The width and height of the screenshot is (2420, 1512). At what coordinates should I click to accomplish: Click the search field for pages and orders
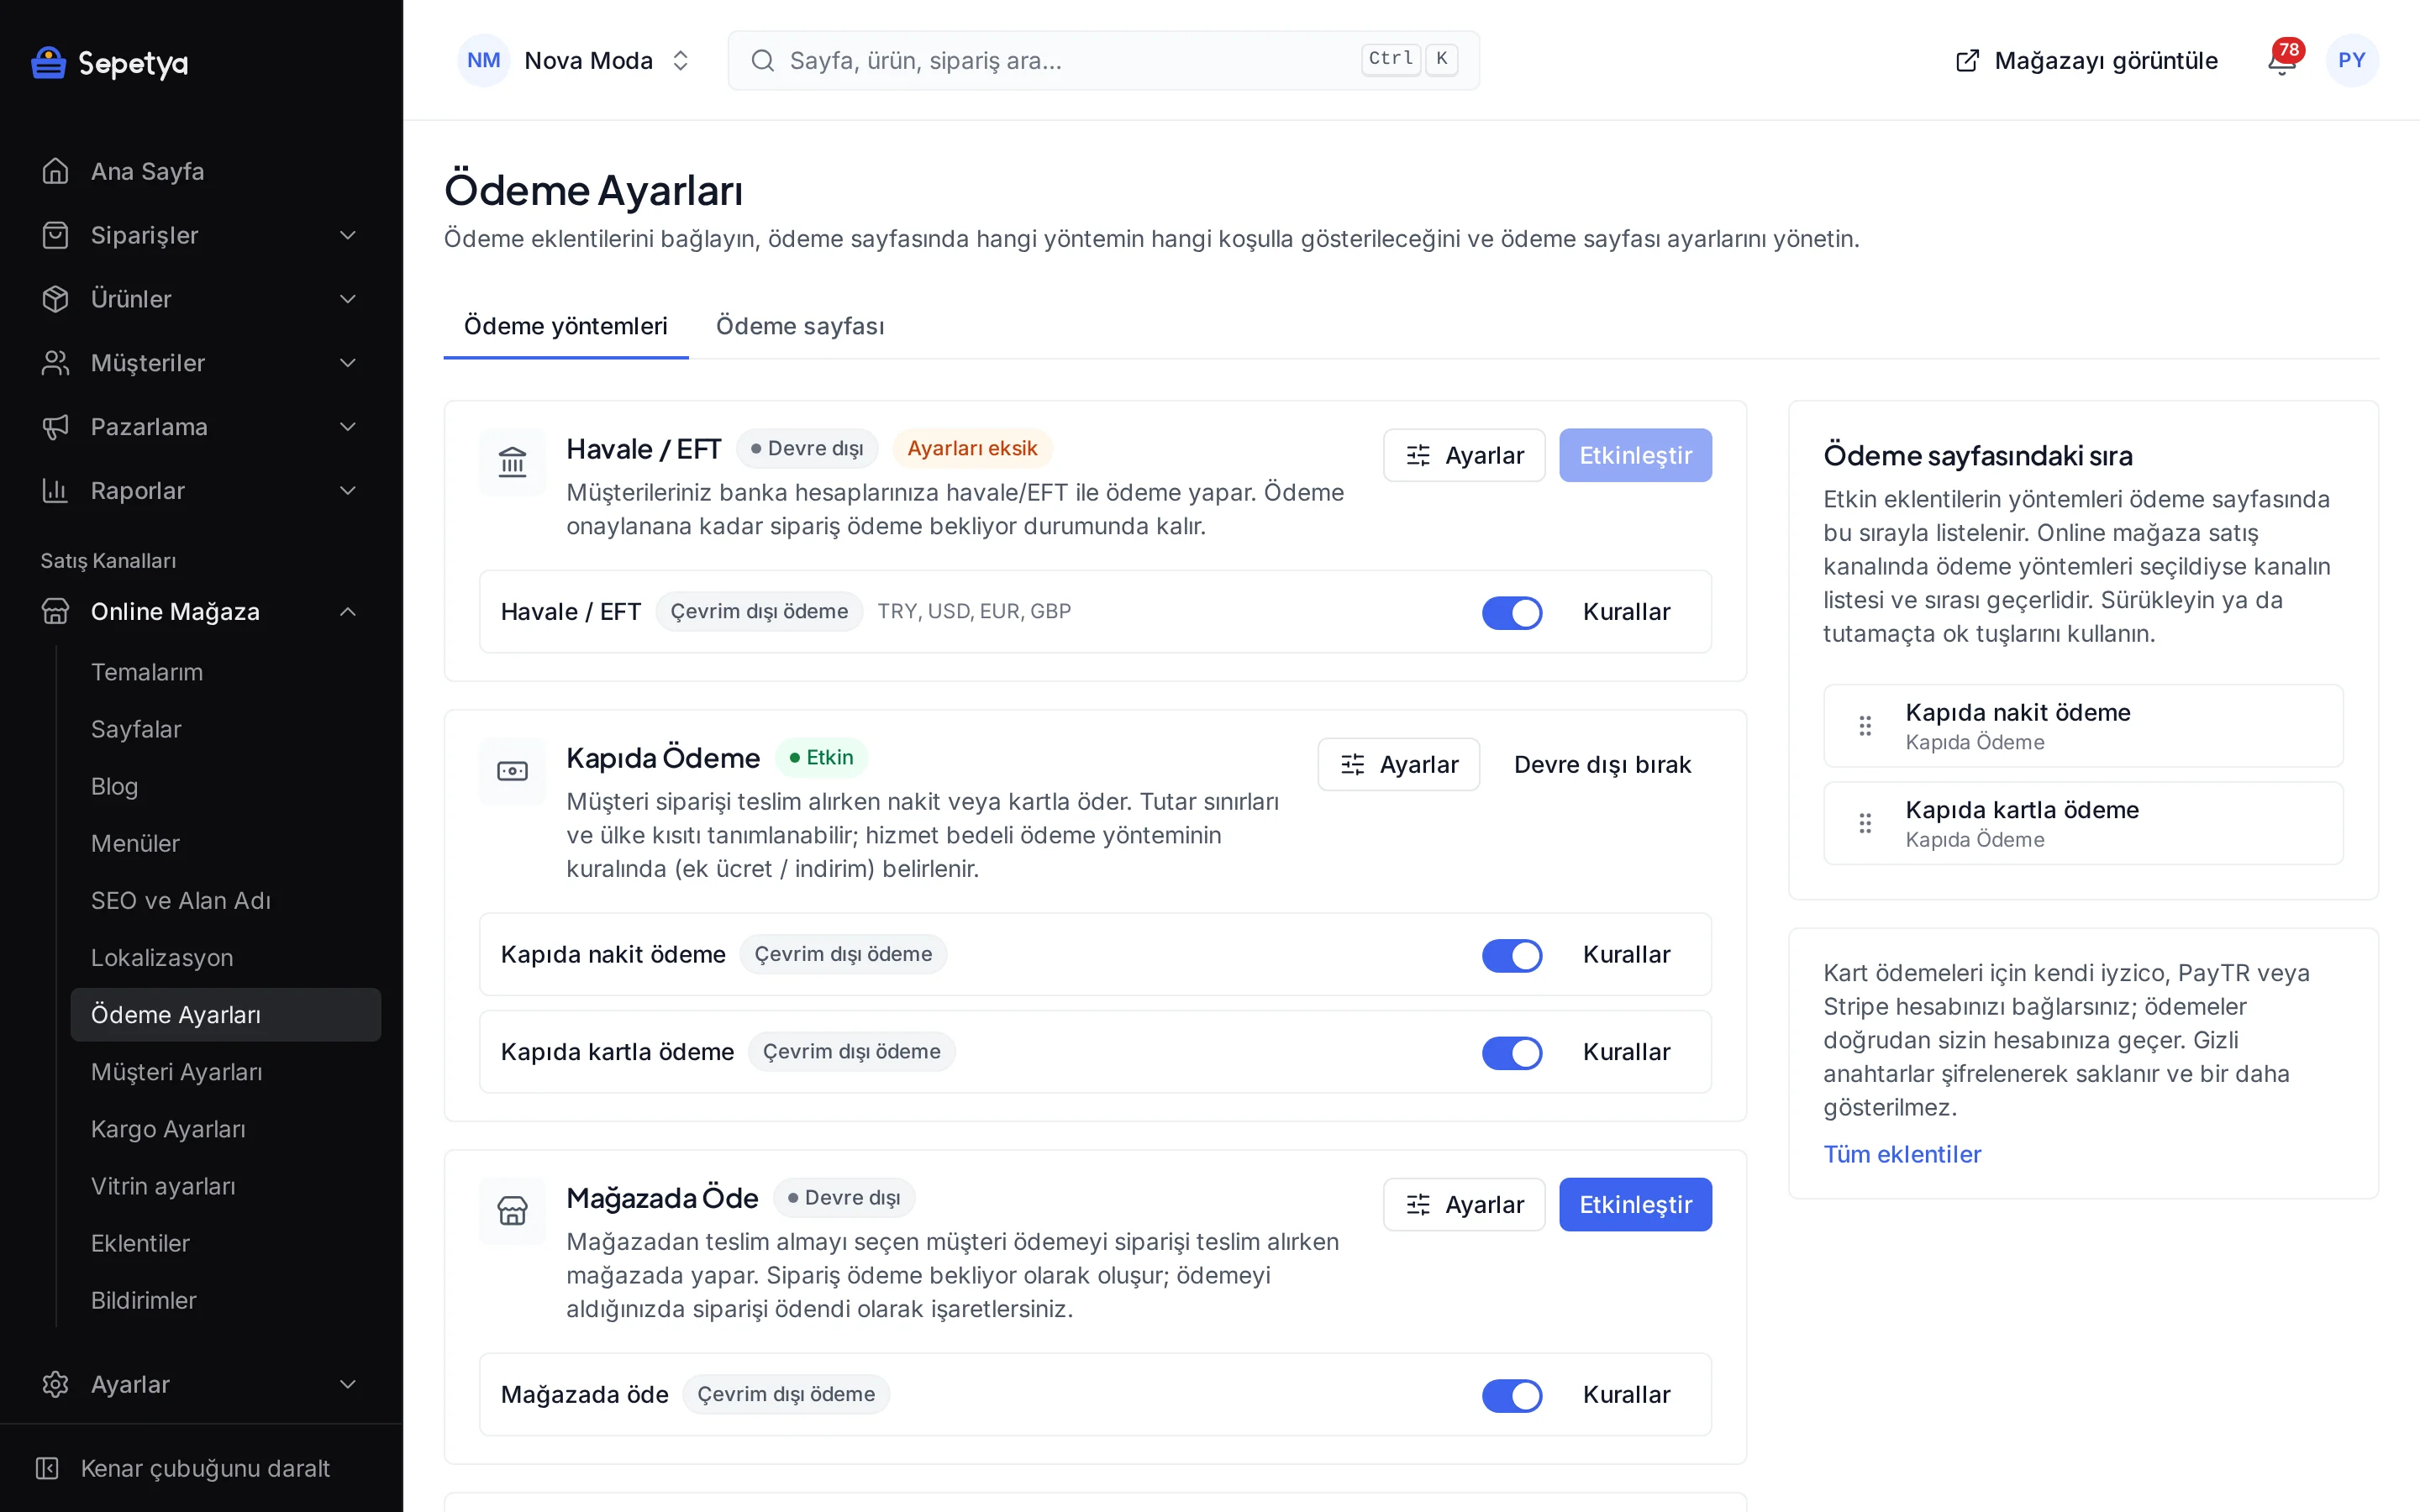(1104, 60)
